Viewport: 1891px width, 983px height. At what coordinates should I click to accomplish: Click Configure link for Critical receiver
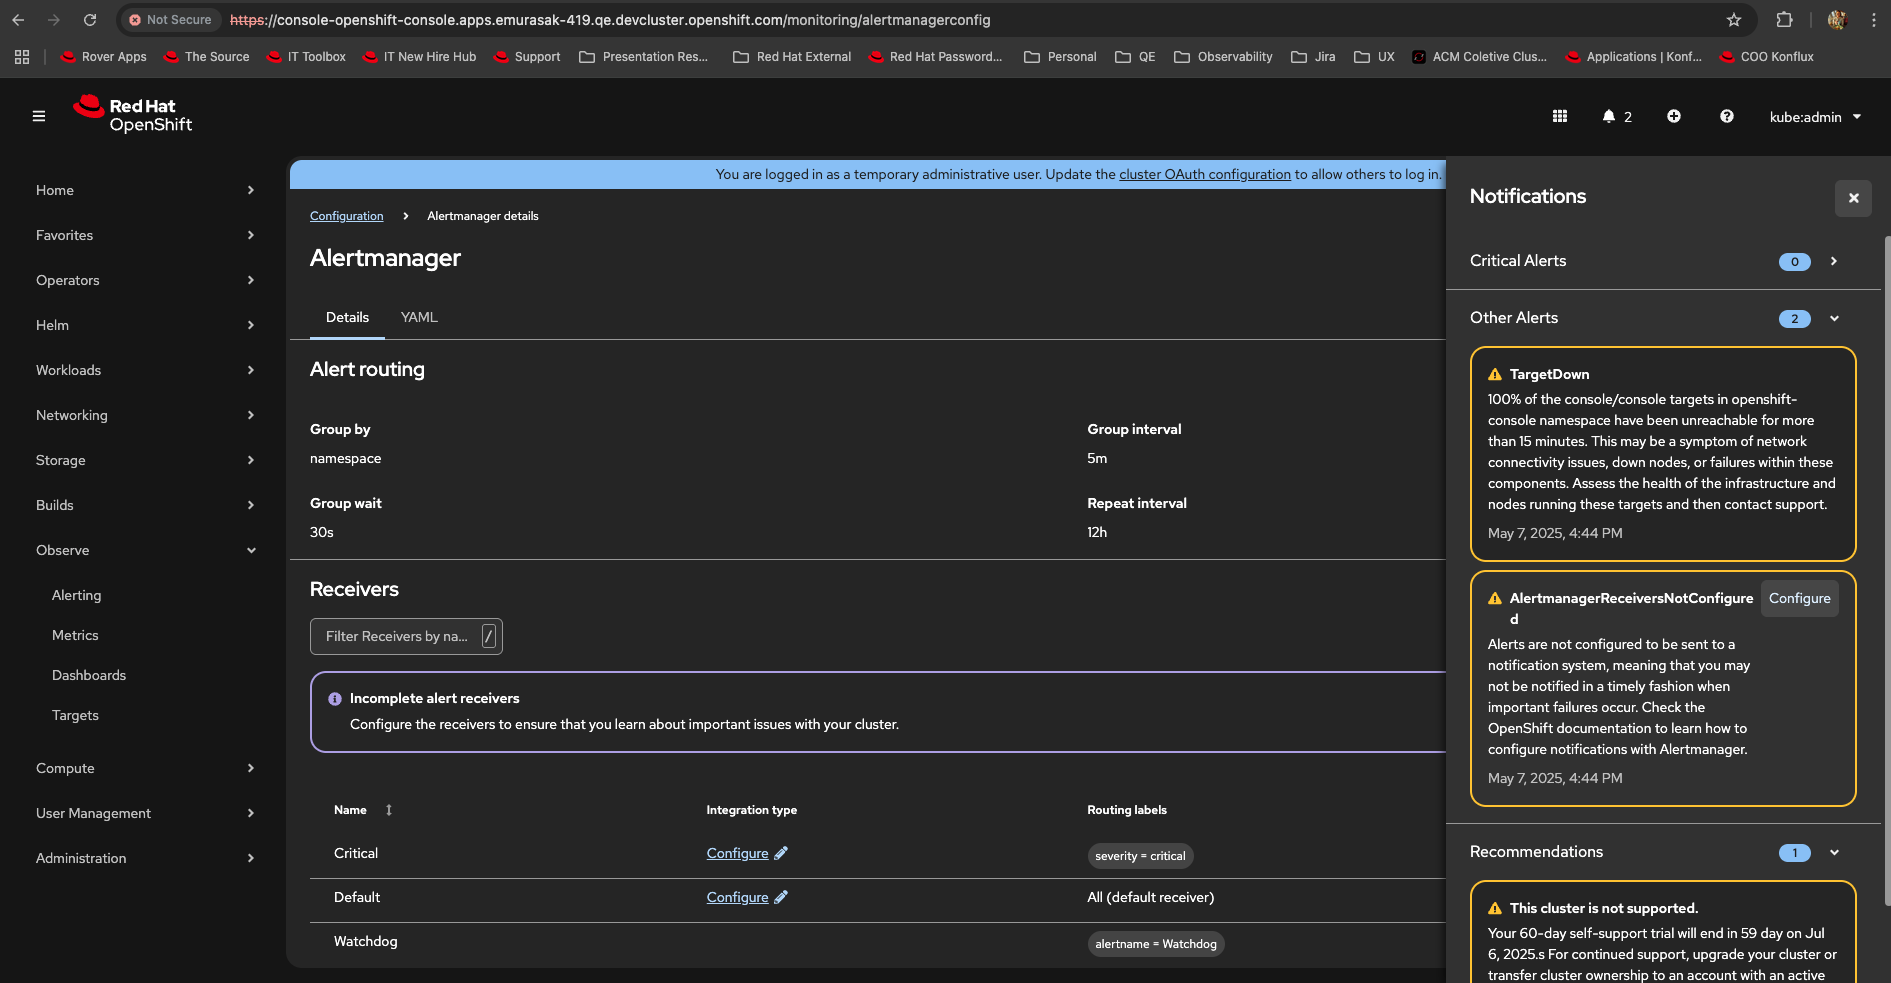[x=737, y=853]
